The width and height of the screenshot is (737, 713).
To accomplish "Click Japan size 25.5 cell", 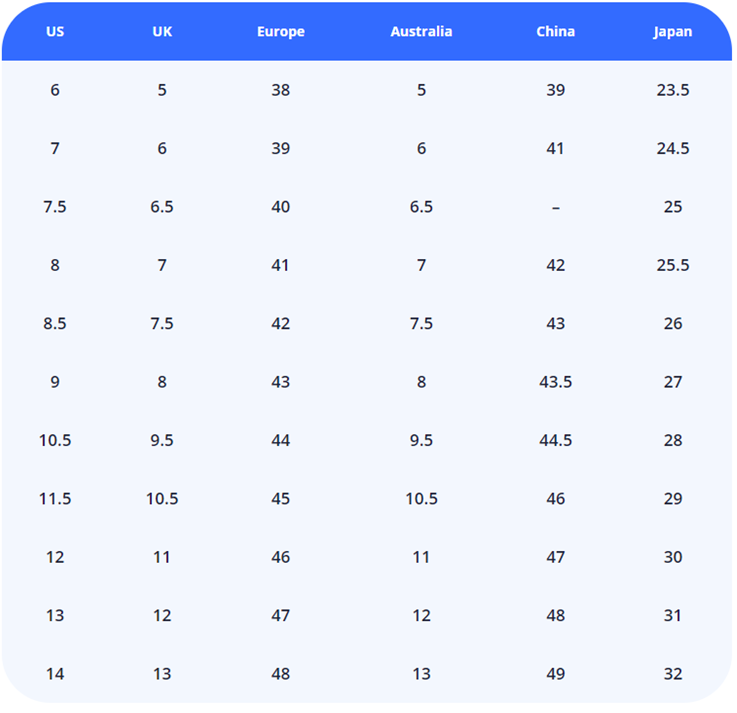I will (x=673, y=265).
